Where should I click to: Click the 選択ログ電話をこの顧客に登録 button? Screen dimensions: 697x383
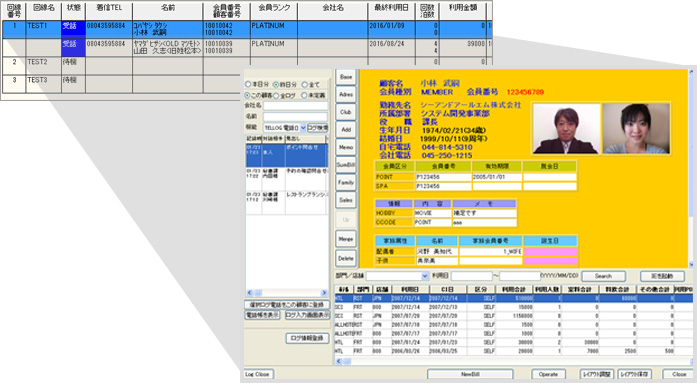point(287,305)
